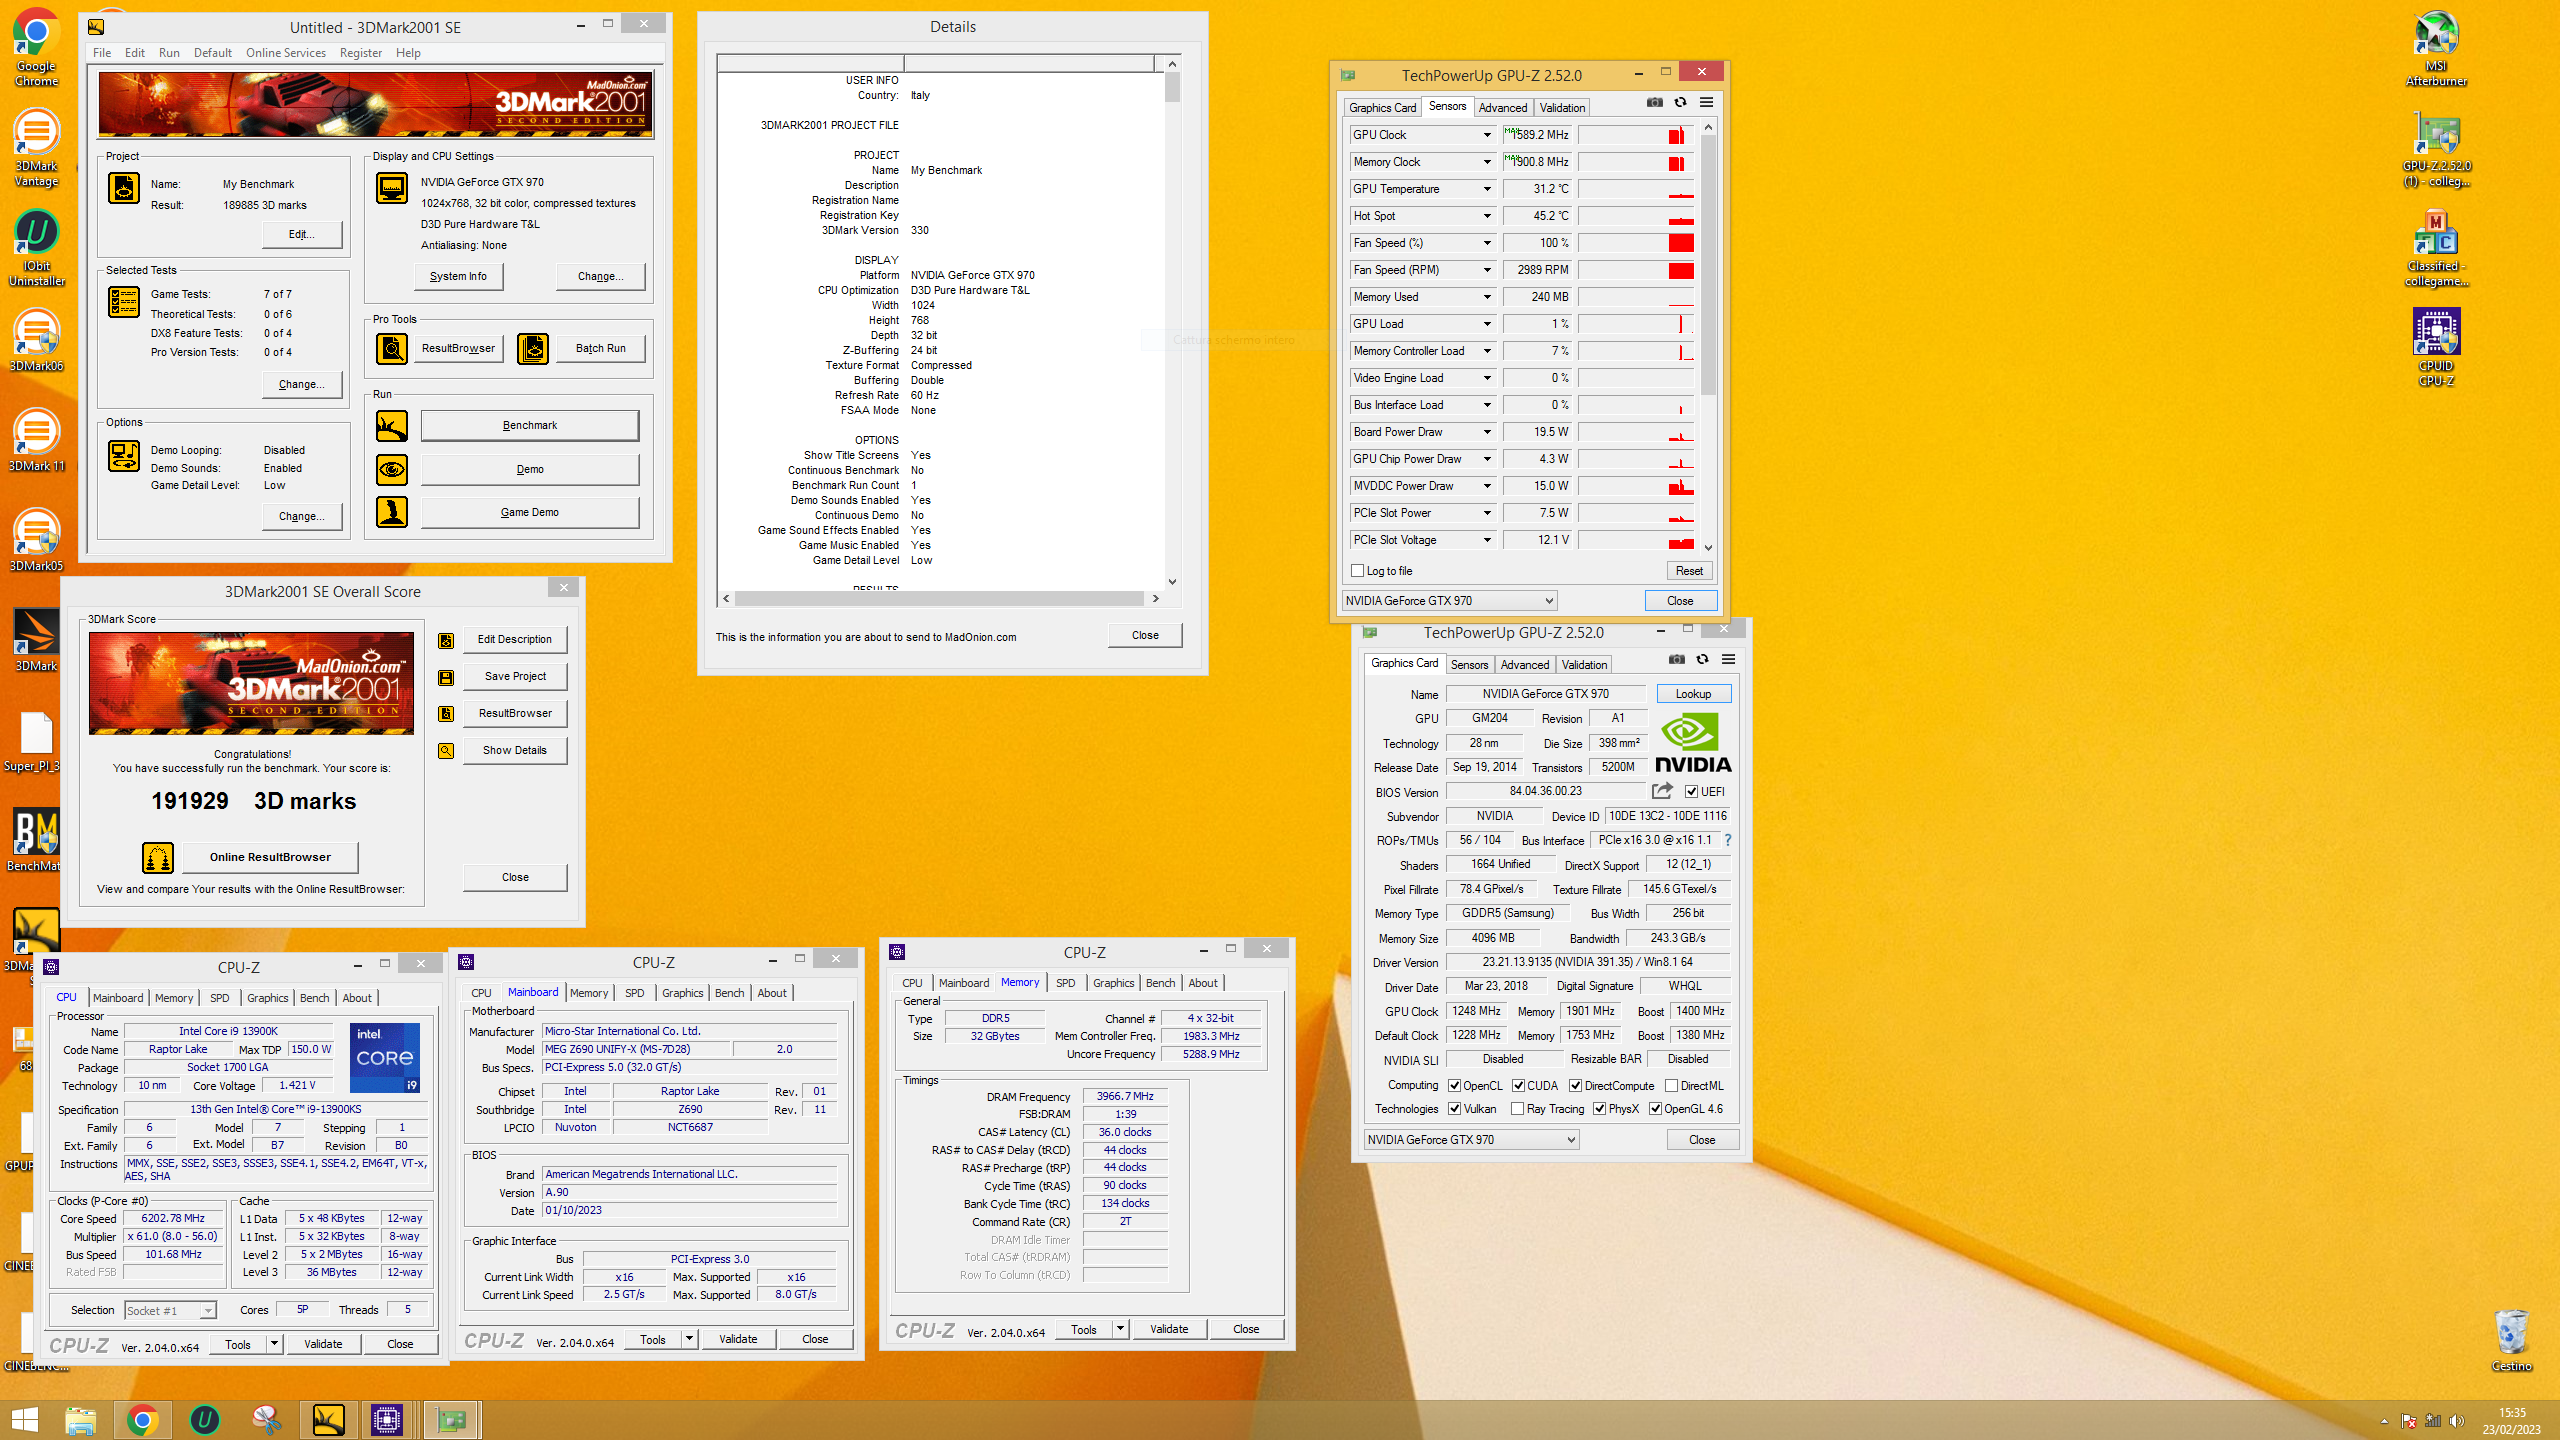Open CPUID CPU-Z desktop icon

(2436, 347)
